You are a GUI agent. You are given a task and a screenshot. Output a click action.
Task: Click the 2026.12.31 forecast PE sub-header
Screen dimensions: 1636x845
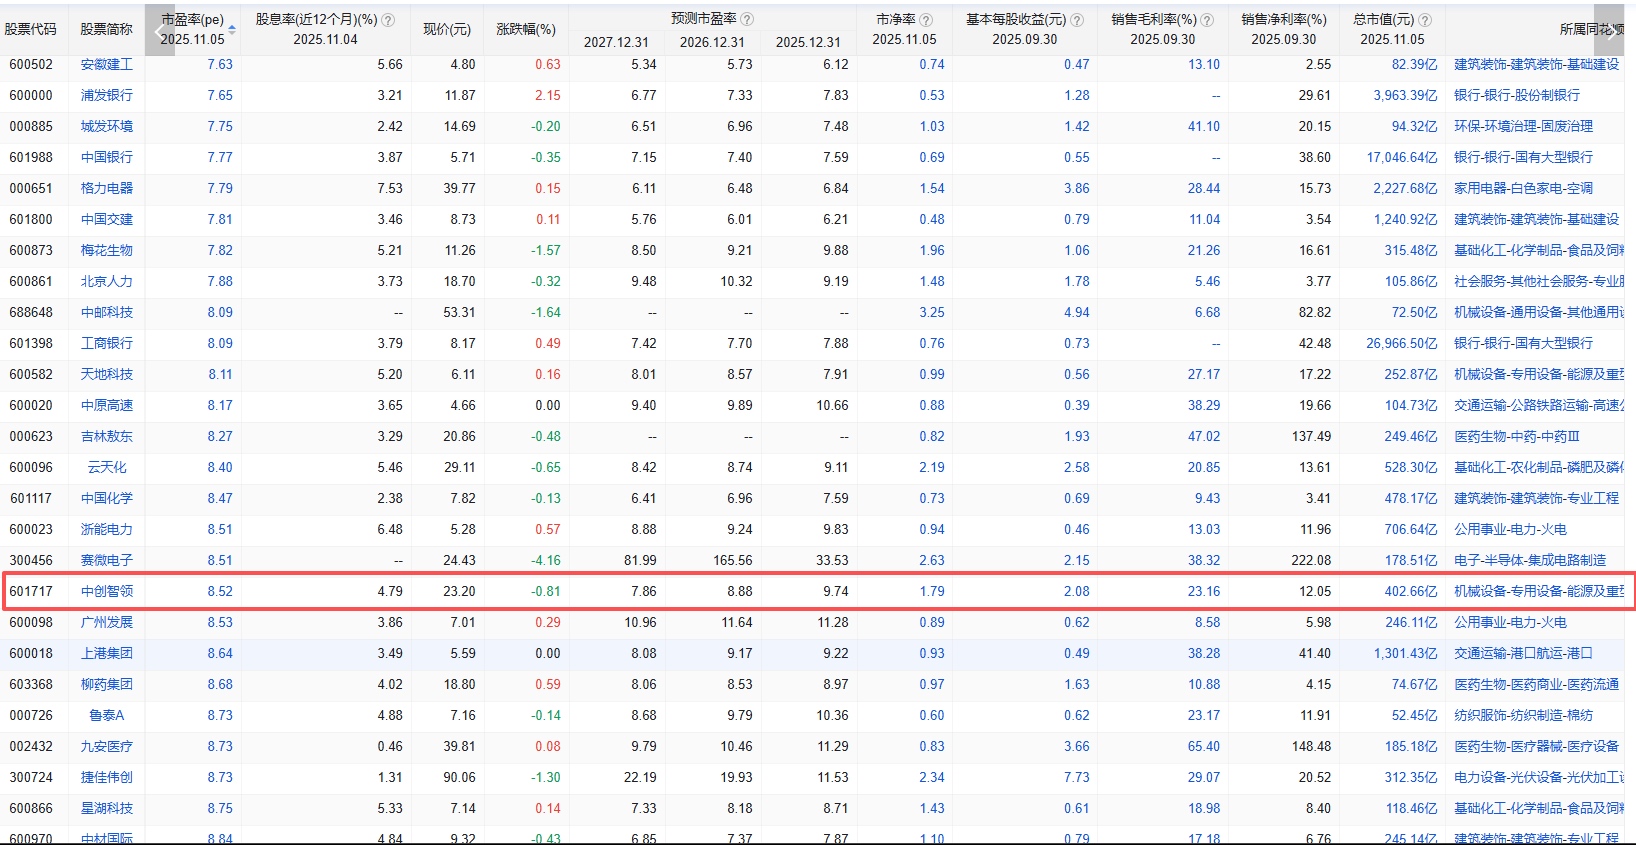(712, 42)
